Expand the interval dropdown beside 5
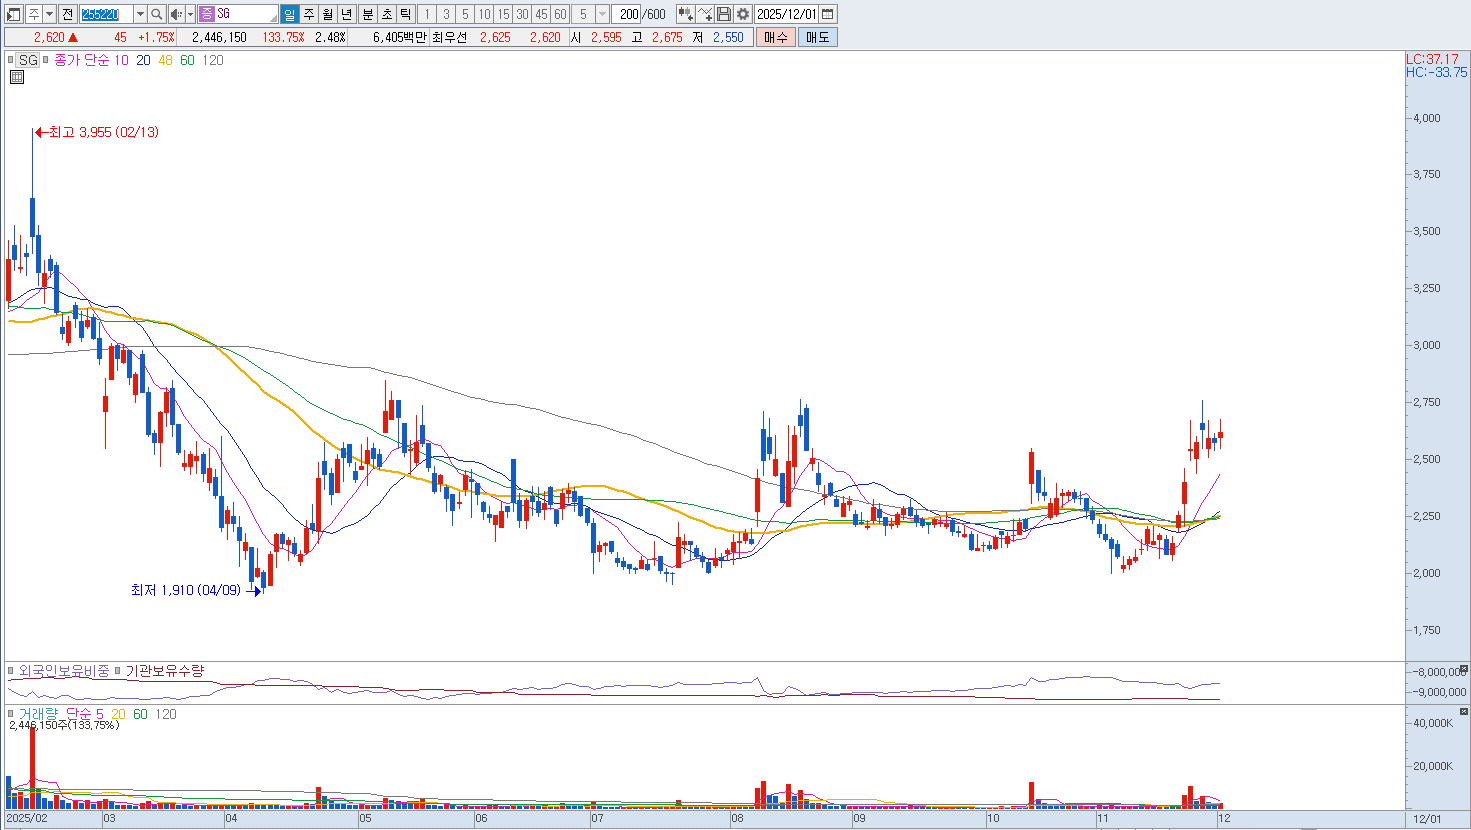Viewport: 1471px width, 830px height. pyautogui.click(x=602, y=14)
